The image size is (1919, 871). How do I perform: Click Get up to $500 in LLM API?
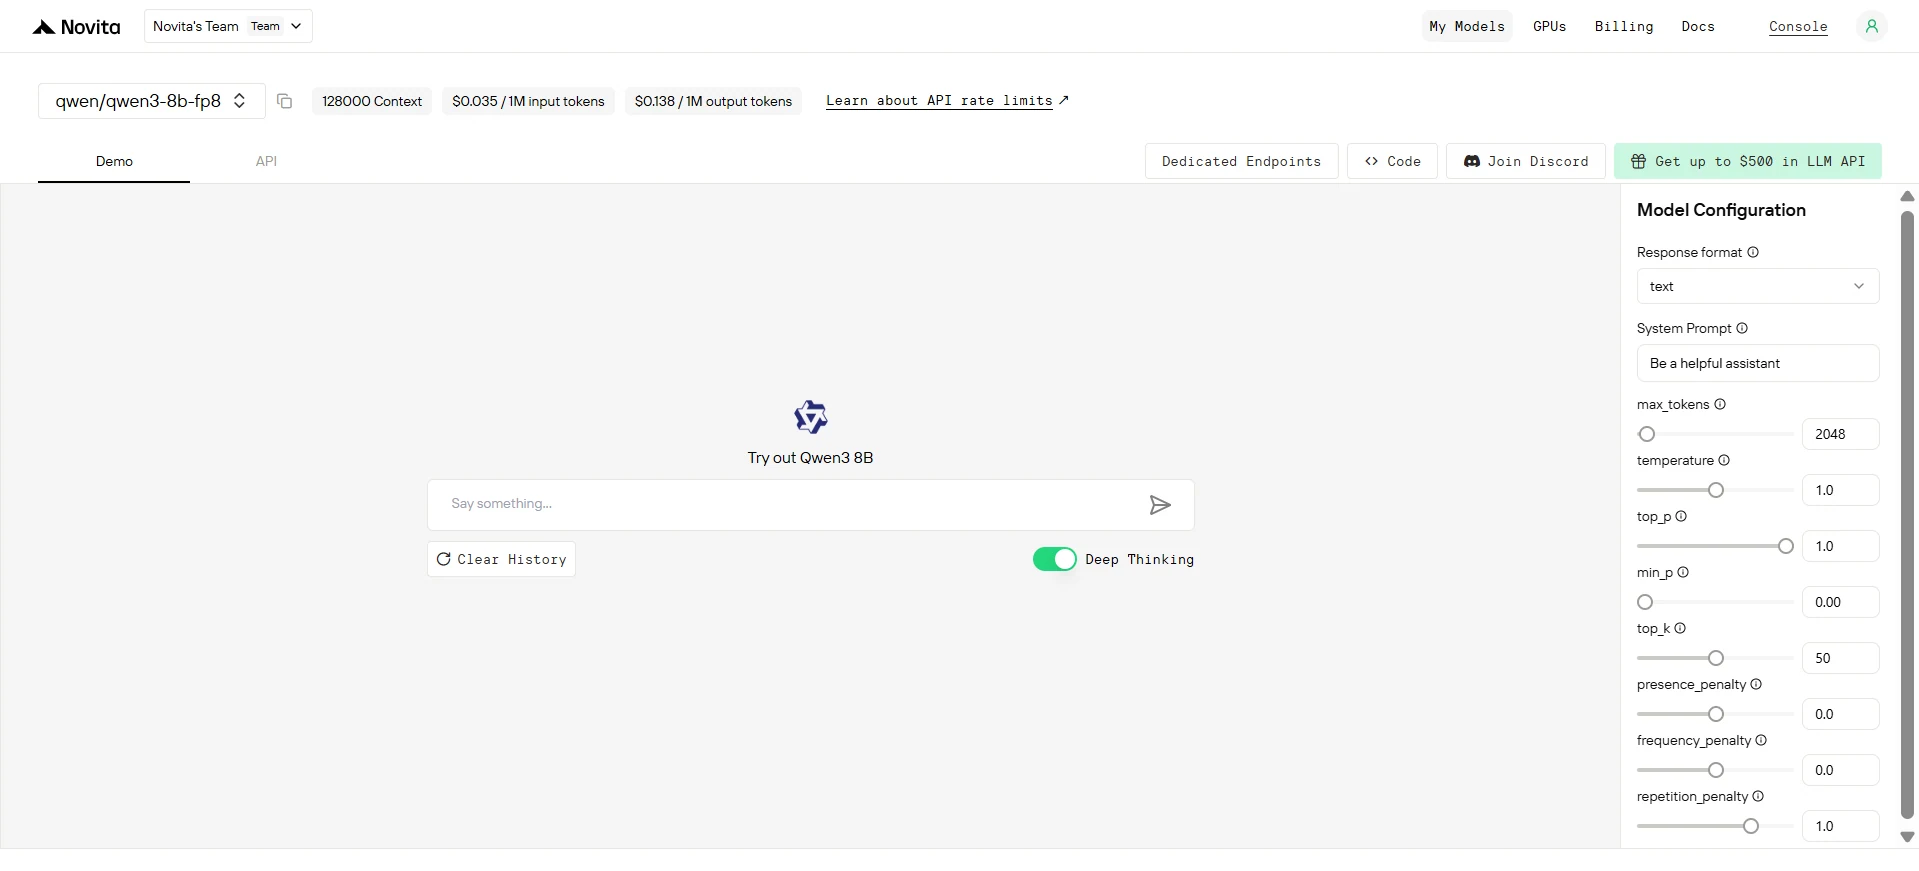[x=1748, y=161]
